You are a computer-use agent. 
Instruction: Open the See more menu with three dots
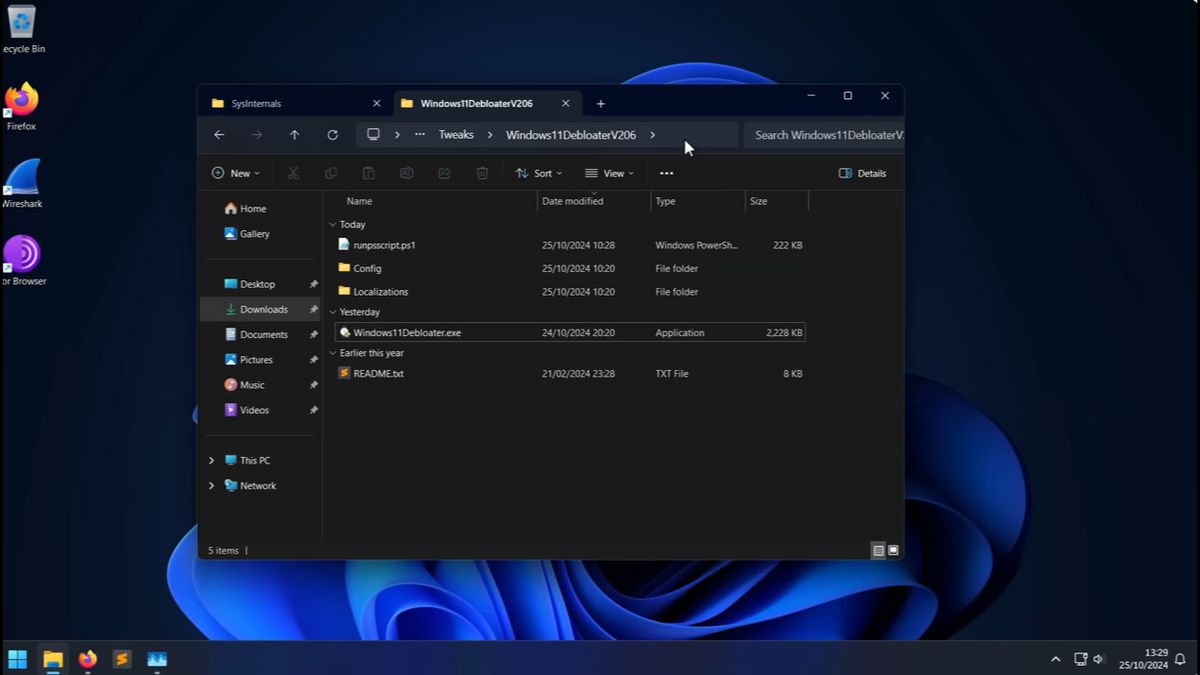click(x=666, y=173)
